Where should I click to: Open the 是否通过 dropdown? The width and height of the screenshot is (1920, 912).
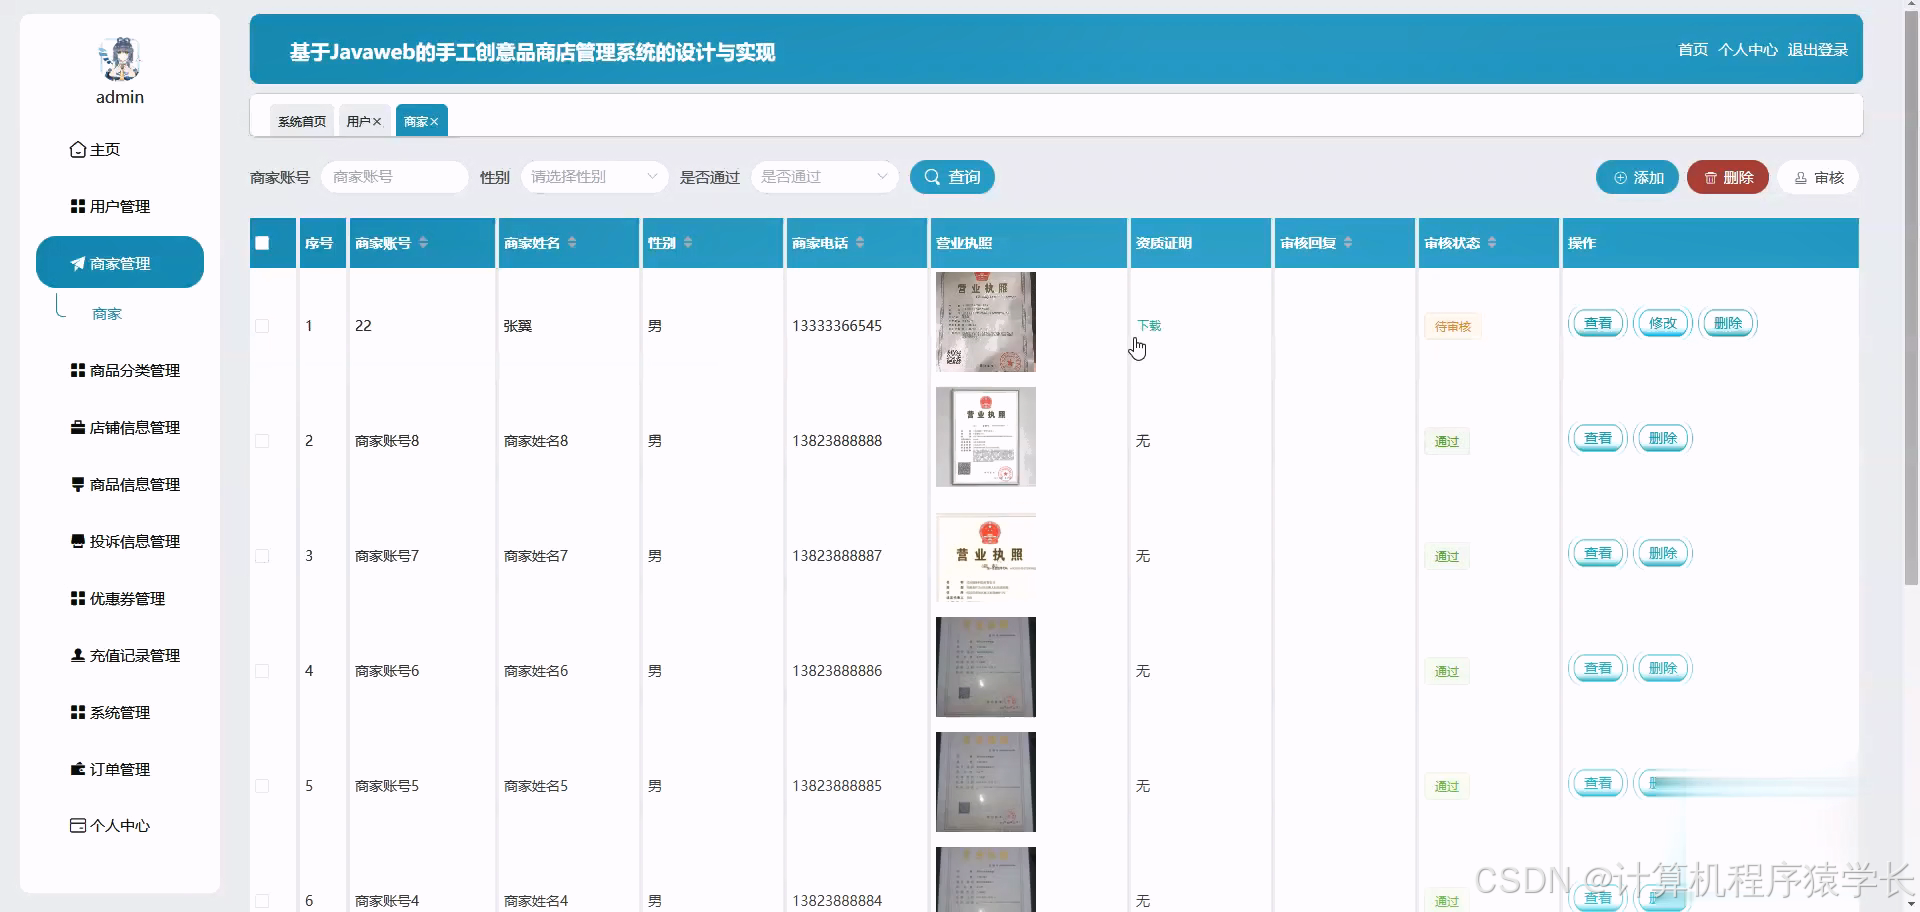click(823, 177)
